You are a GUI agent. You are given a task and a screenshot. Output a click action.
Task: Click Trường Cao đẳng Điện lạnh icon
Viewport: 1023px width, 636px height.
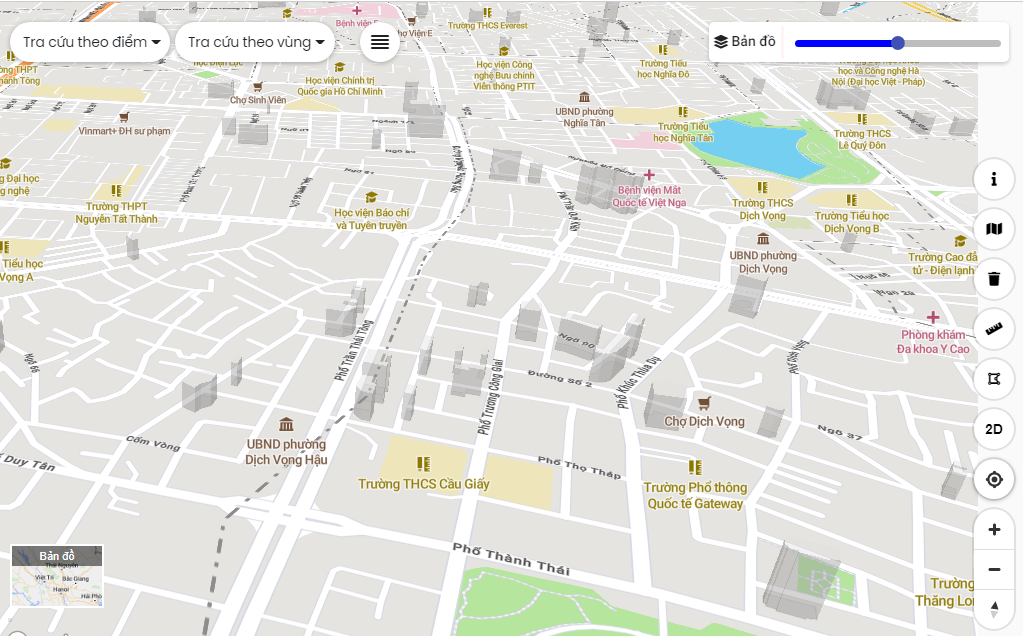coord(960,241)
